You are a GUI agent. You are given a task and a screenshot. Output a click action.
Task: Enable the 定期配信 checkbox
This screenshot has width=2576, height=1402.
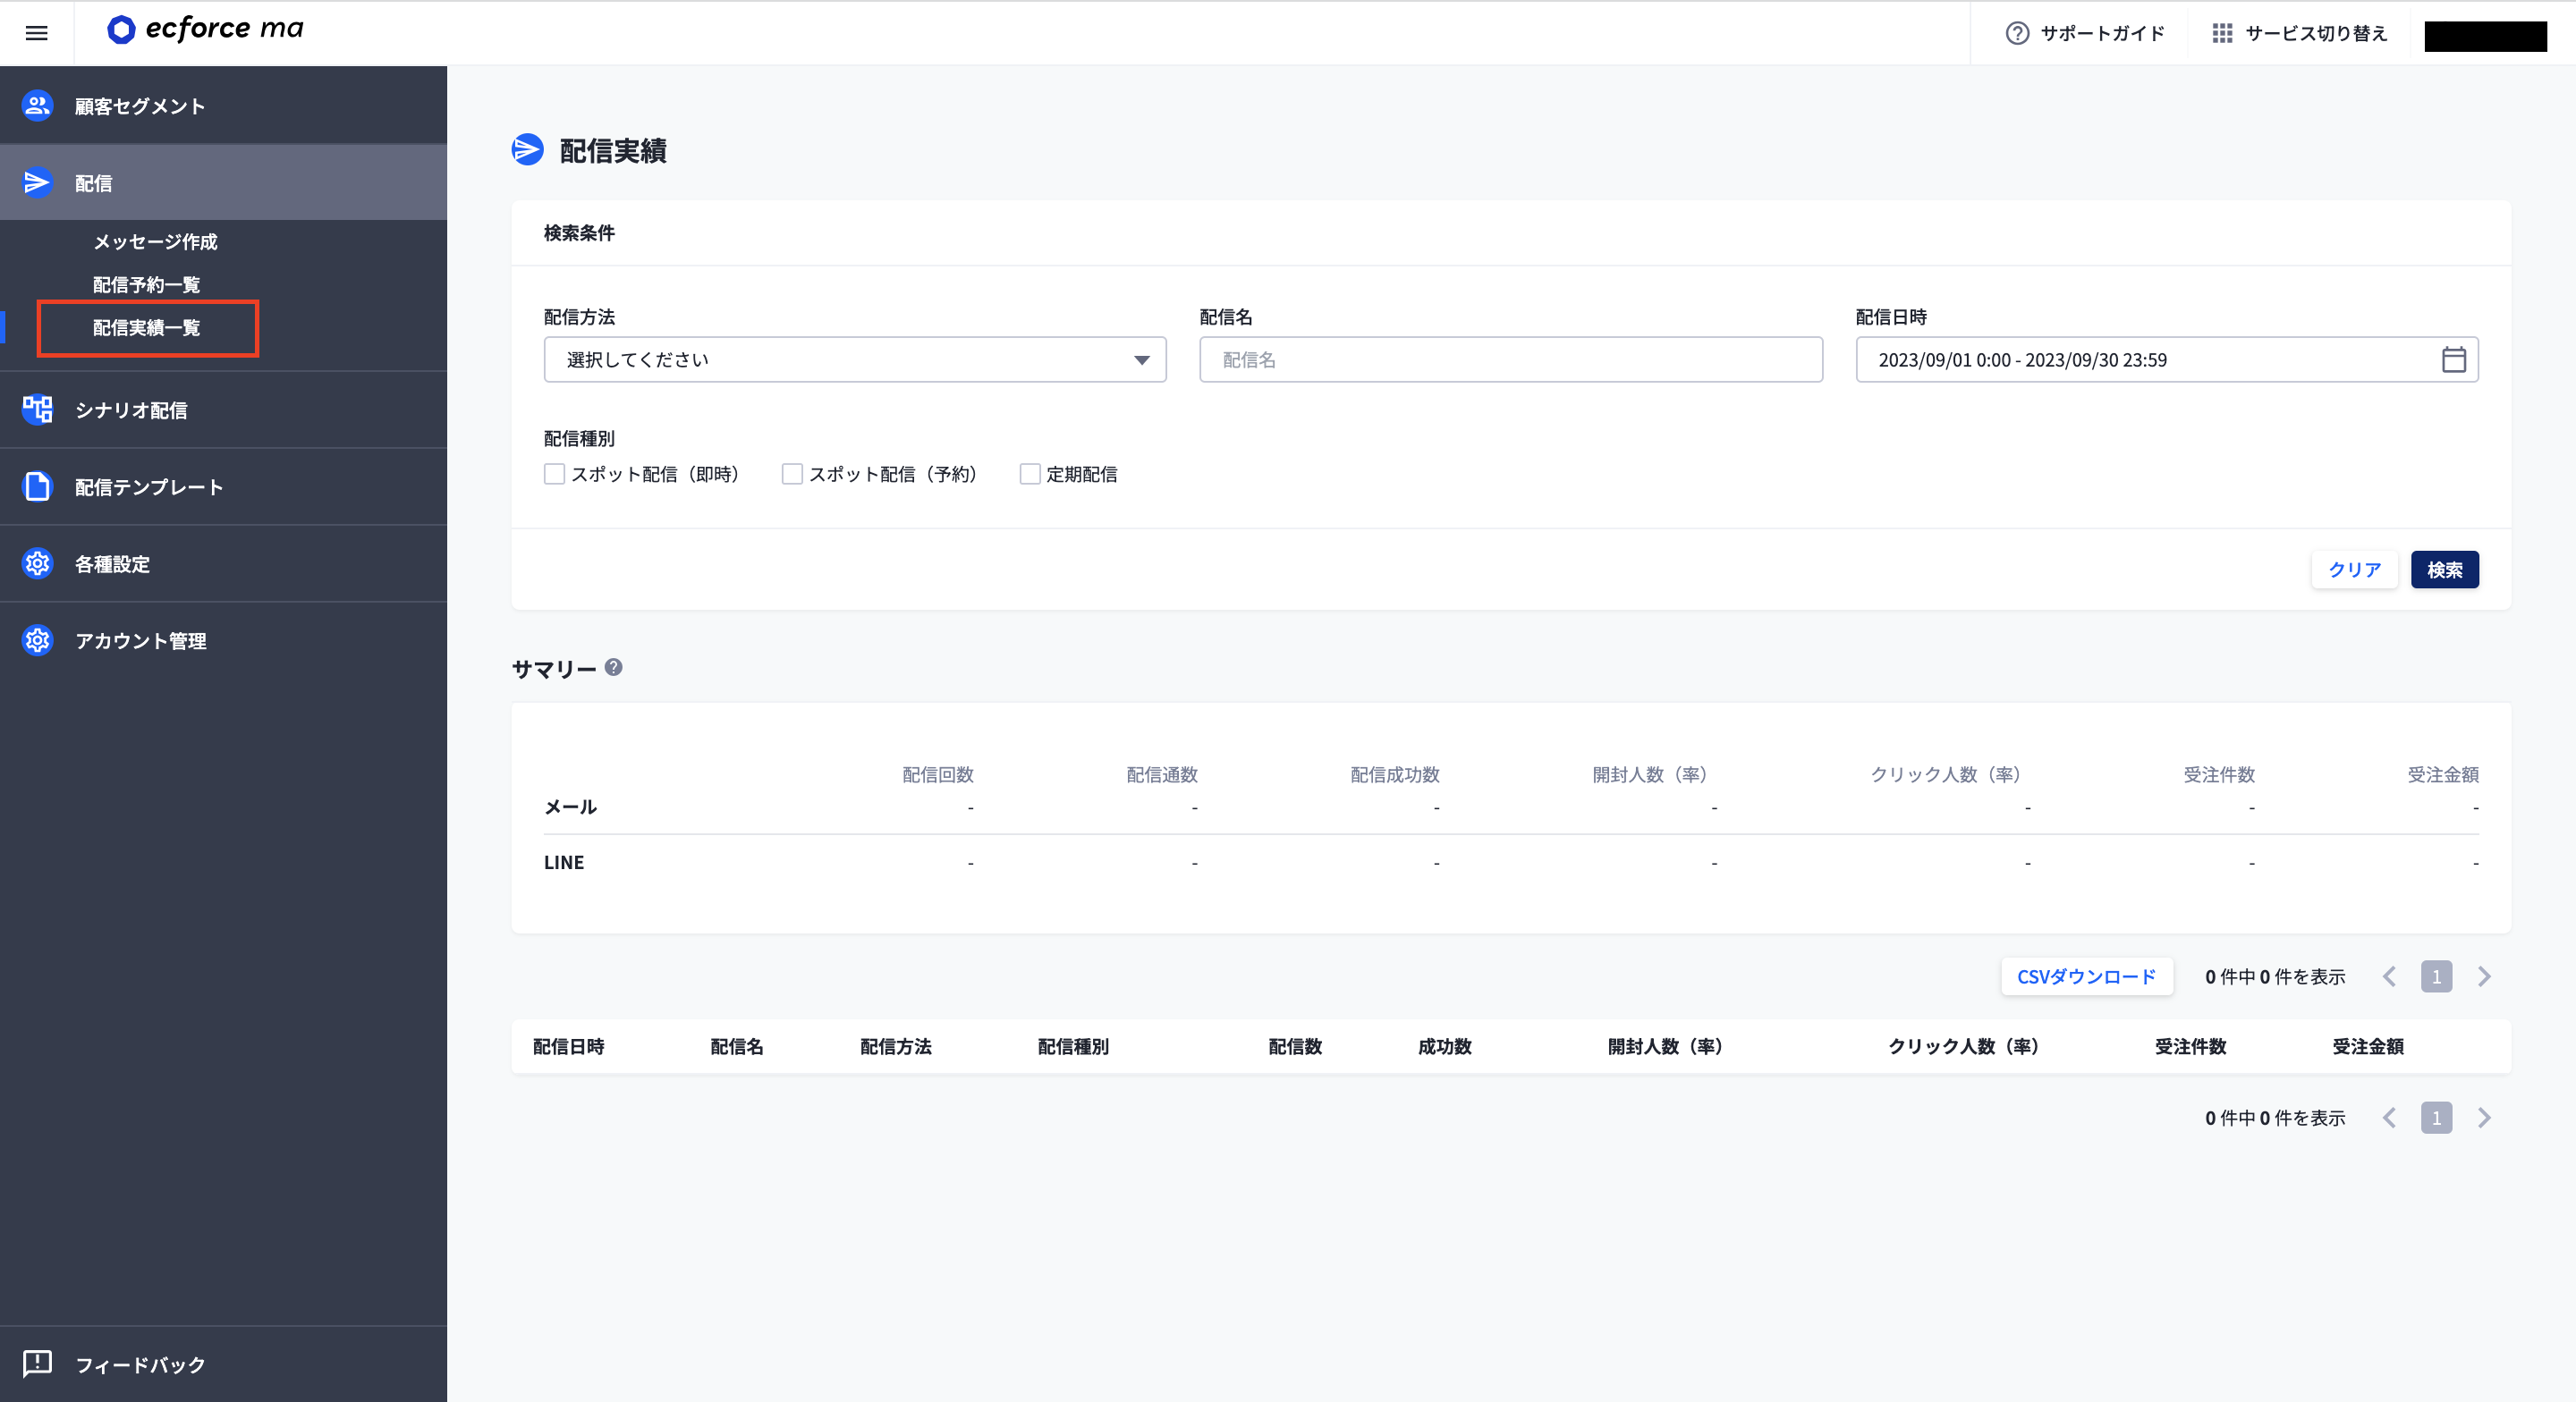pyautogui.click(x=1030, y=474)
